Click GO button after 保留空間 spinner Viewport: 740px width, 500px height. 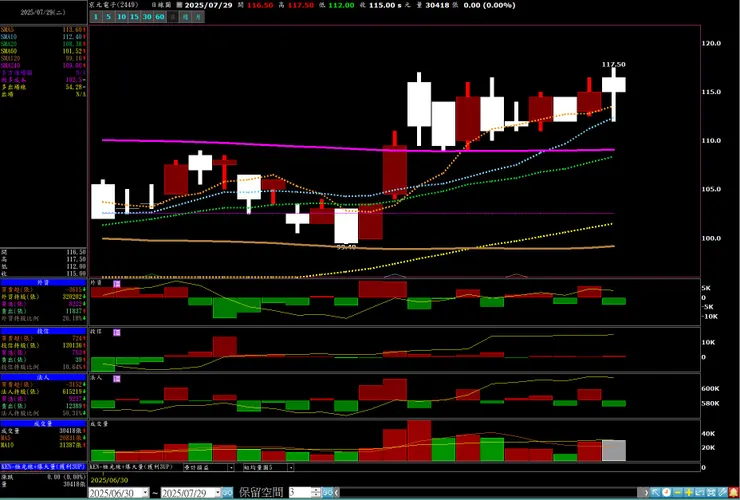328,492
